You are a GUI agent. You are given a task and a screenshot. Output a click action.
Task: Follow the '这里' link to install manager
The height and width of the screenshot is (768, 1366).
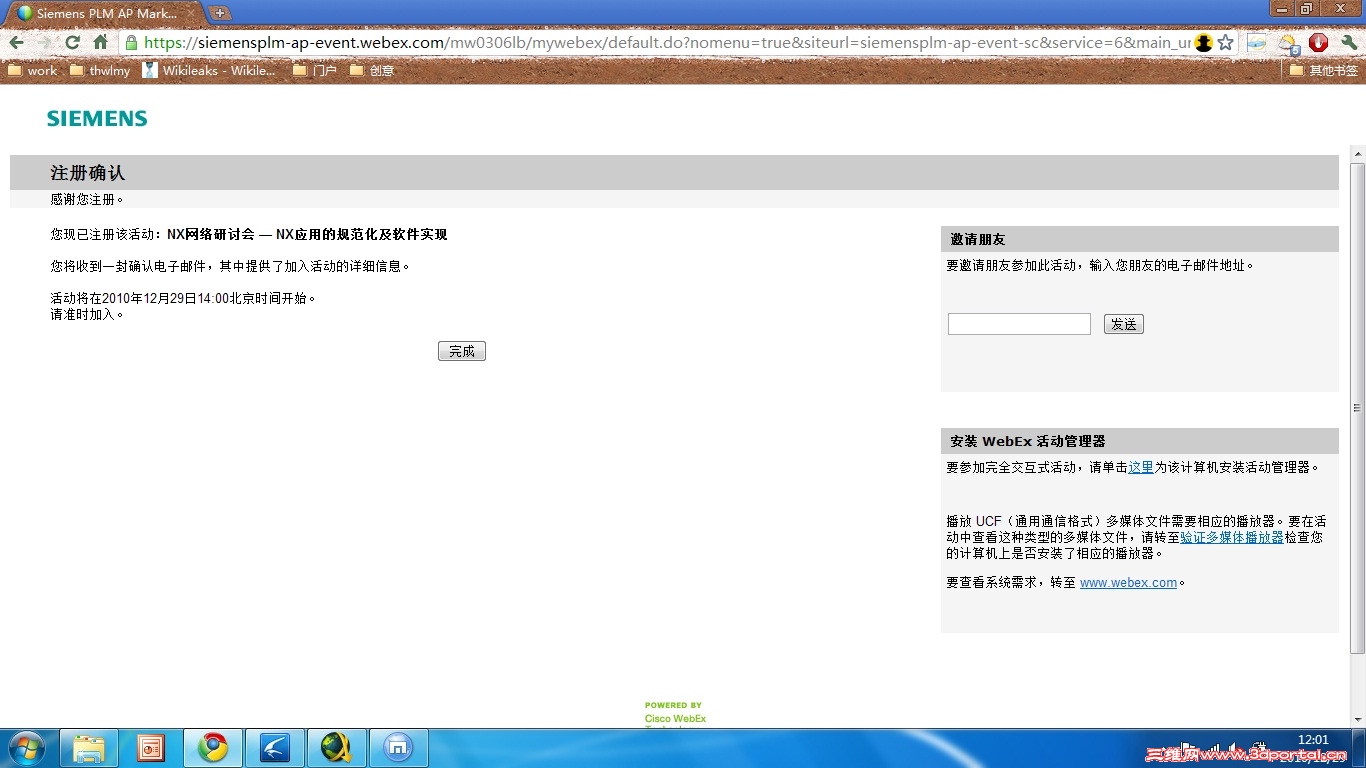tap(1141, 467)
